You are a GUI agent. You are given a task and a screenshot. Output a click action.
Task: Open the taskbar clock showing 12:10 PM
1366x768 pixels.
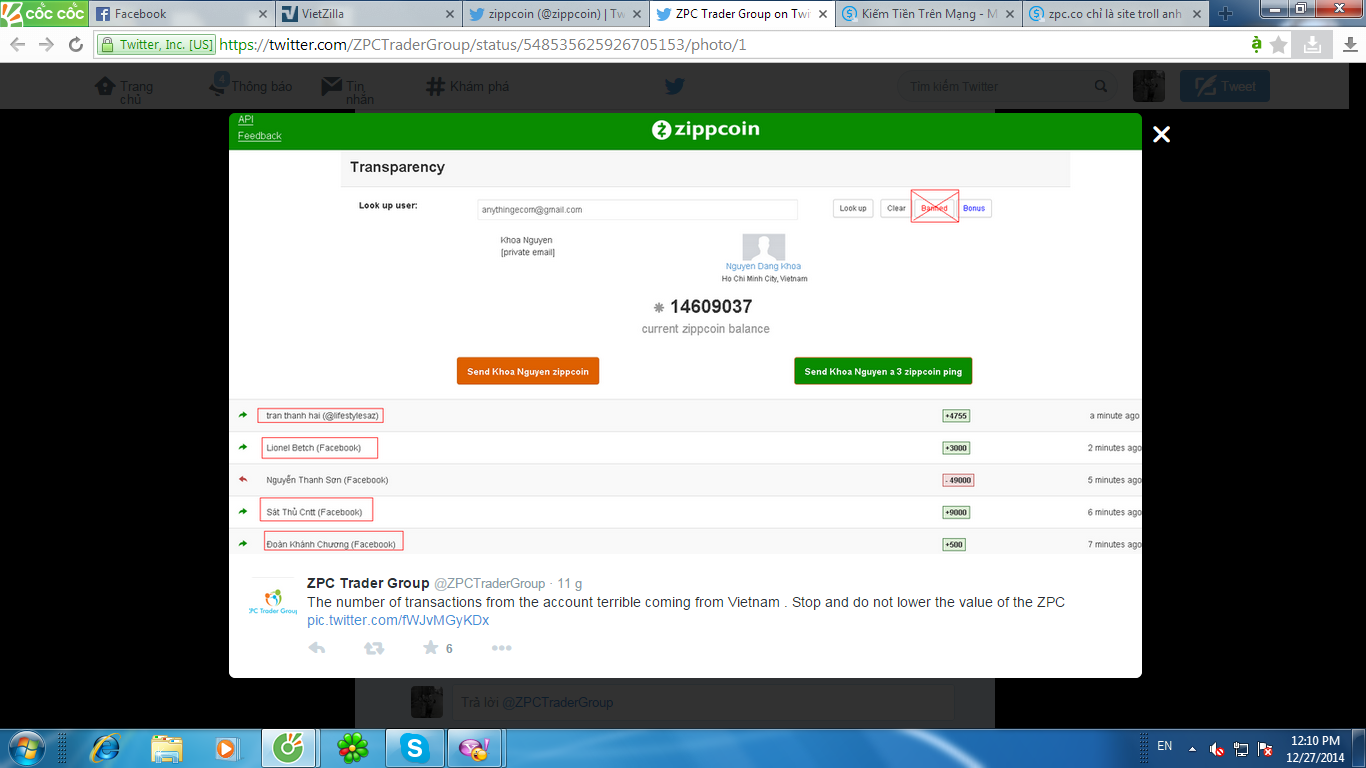click(x=1316, y=748)
